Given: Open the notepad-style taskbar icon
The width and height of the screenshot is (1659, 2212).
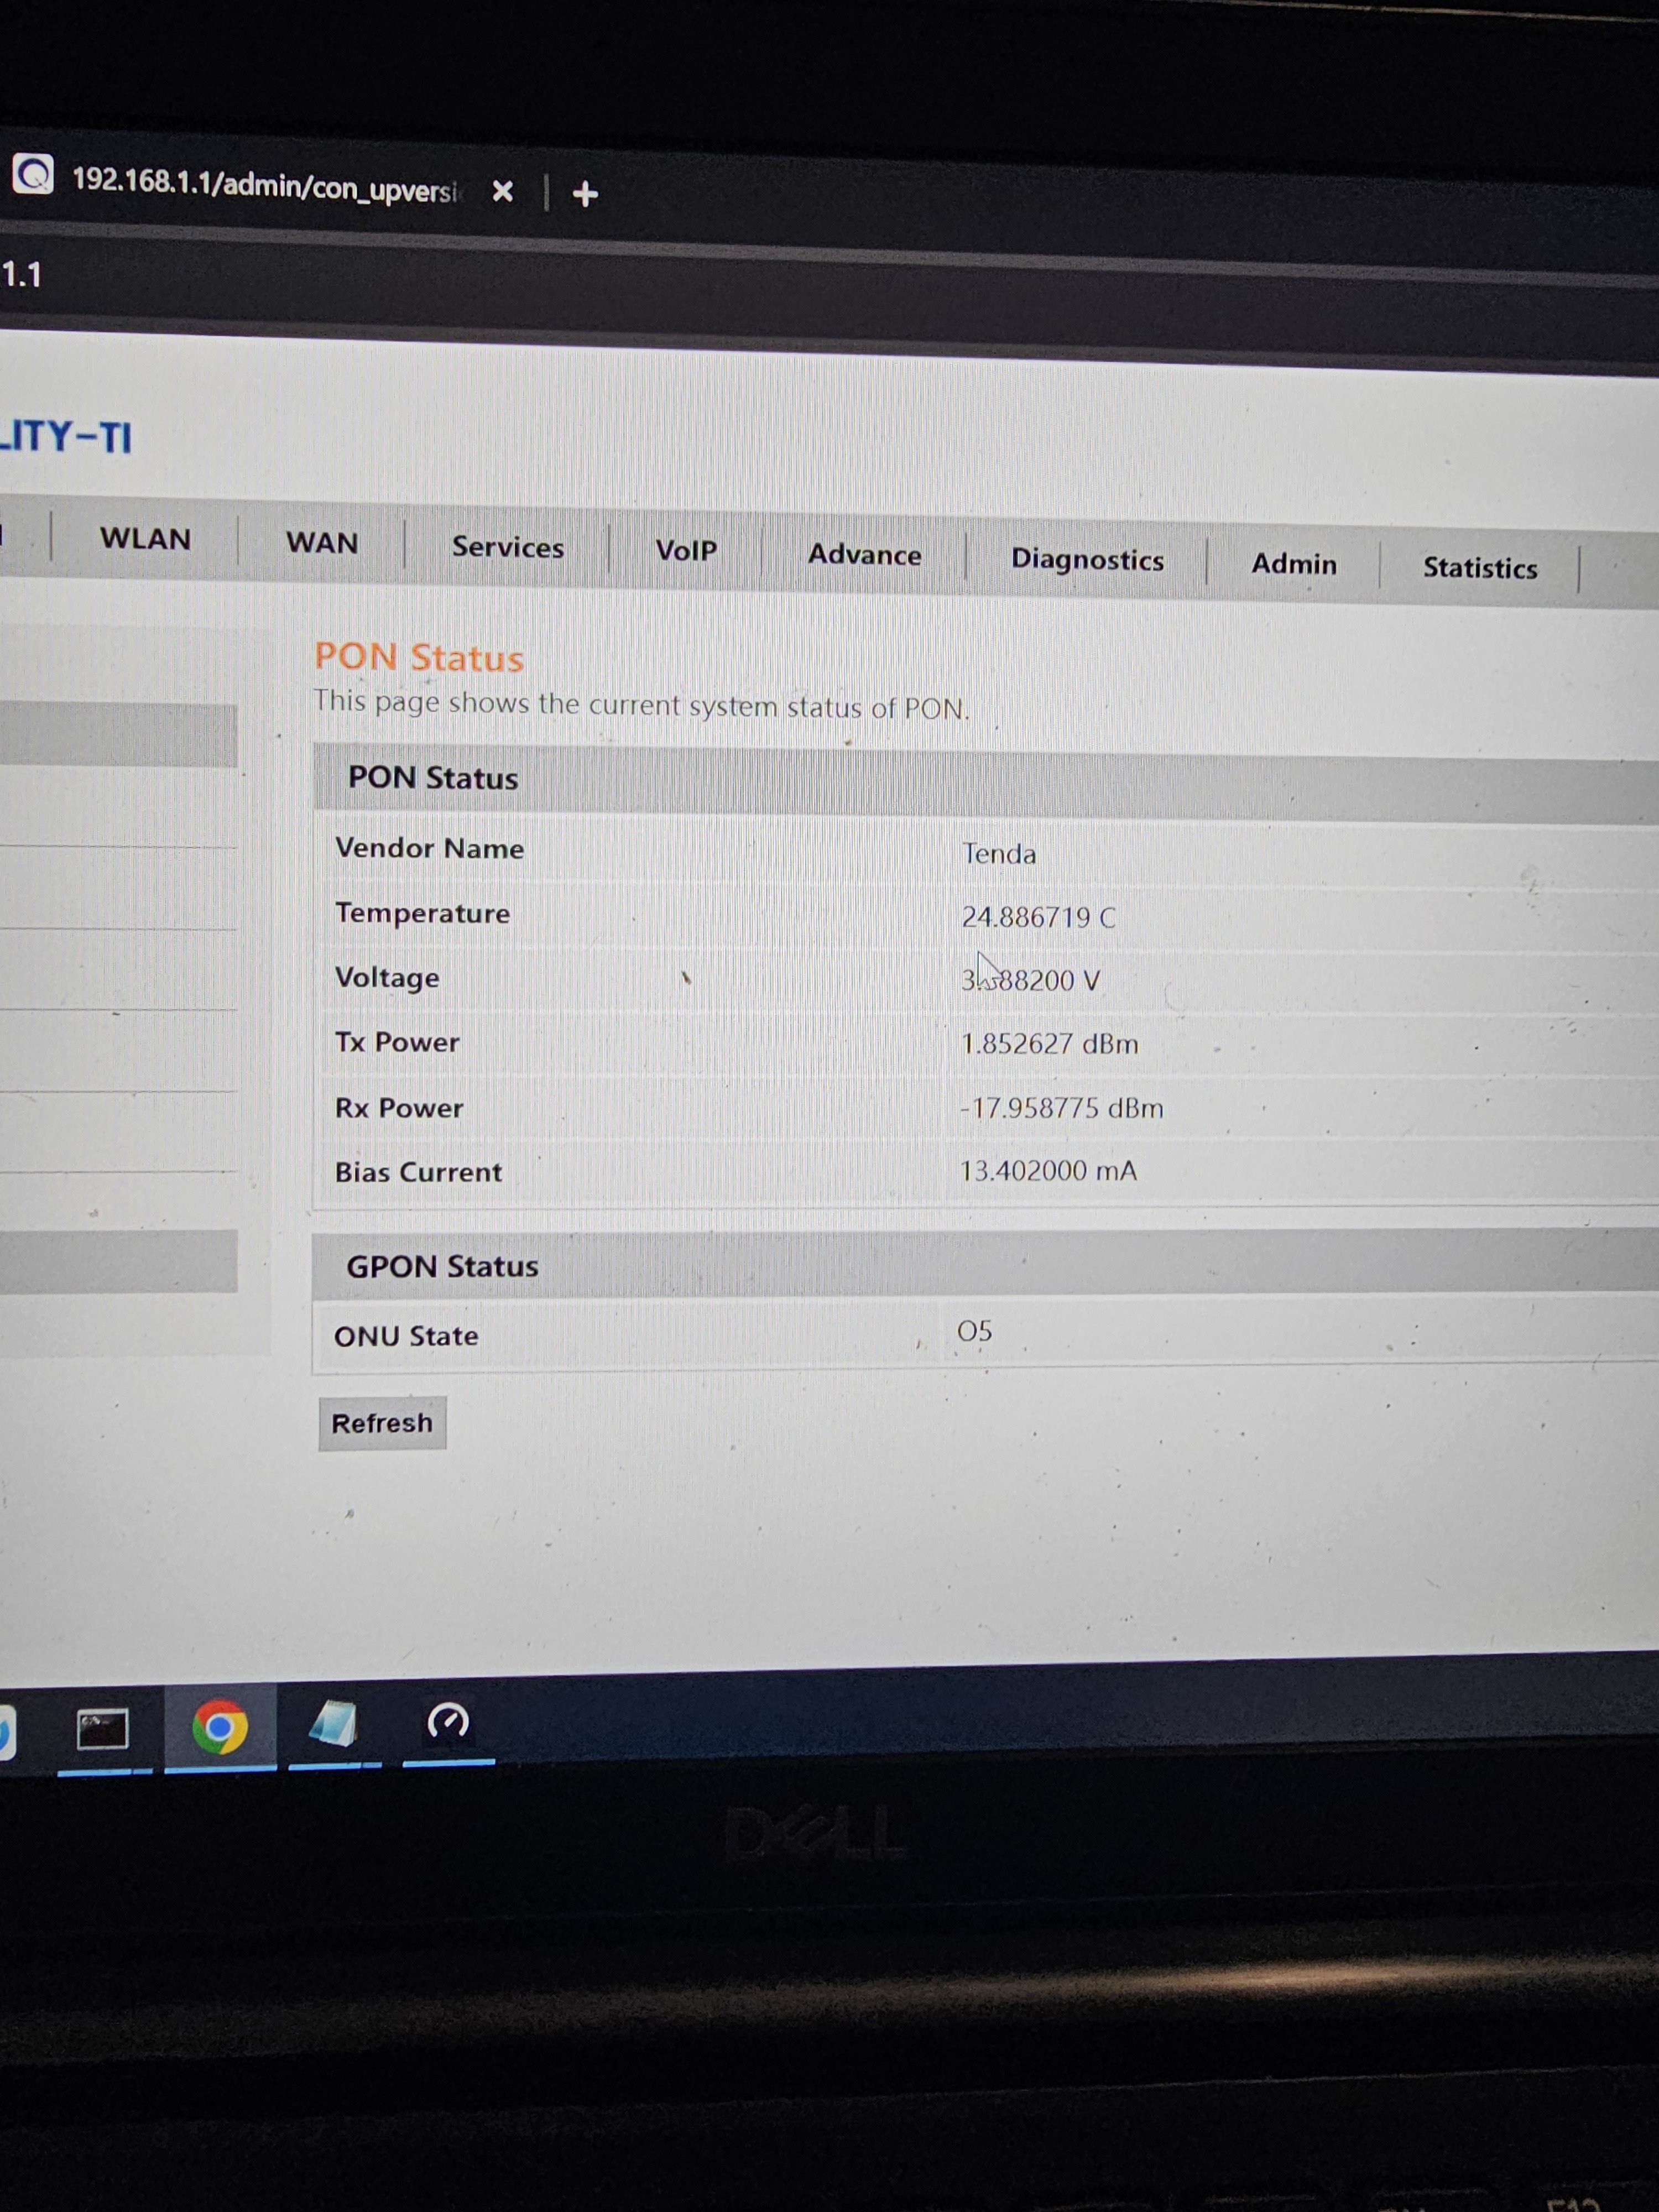Looking at the screenshot, I should [333, 1725].
